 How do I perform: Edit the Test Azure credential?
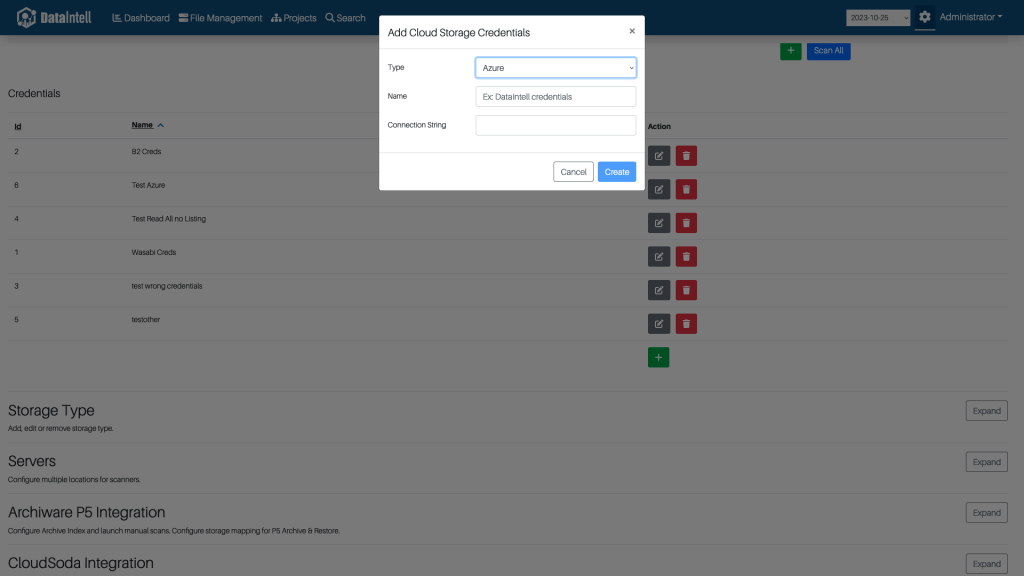pyautogui.click(x=659, y=189)
